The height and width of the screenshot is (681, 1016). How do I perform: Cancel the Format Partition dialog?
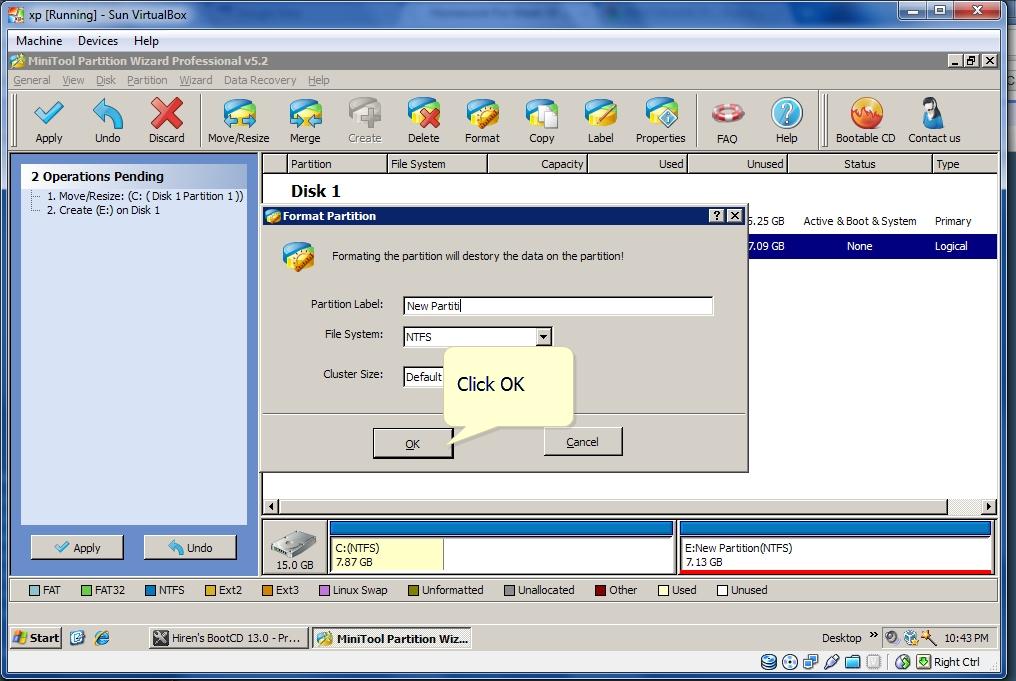point(583,441)
